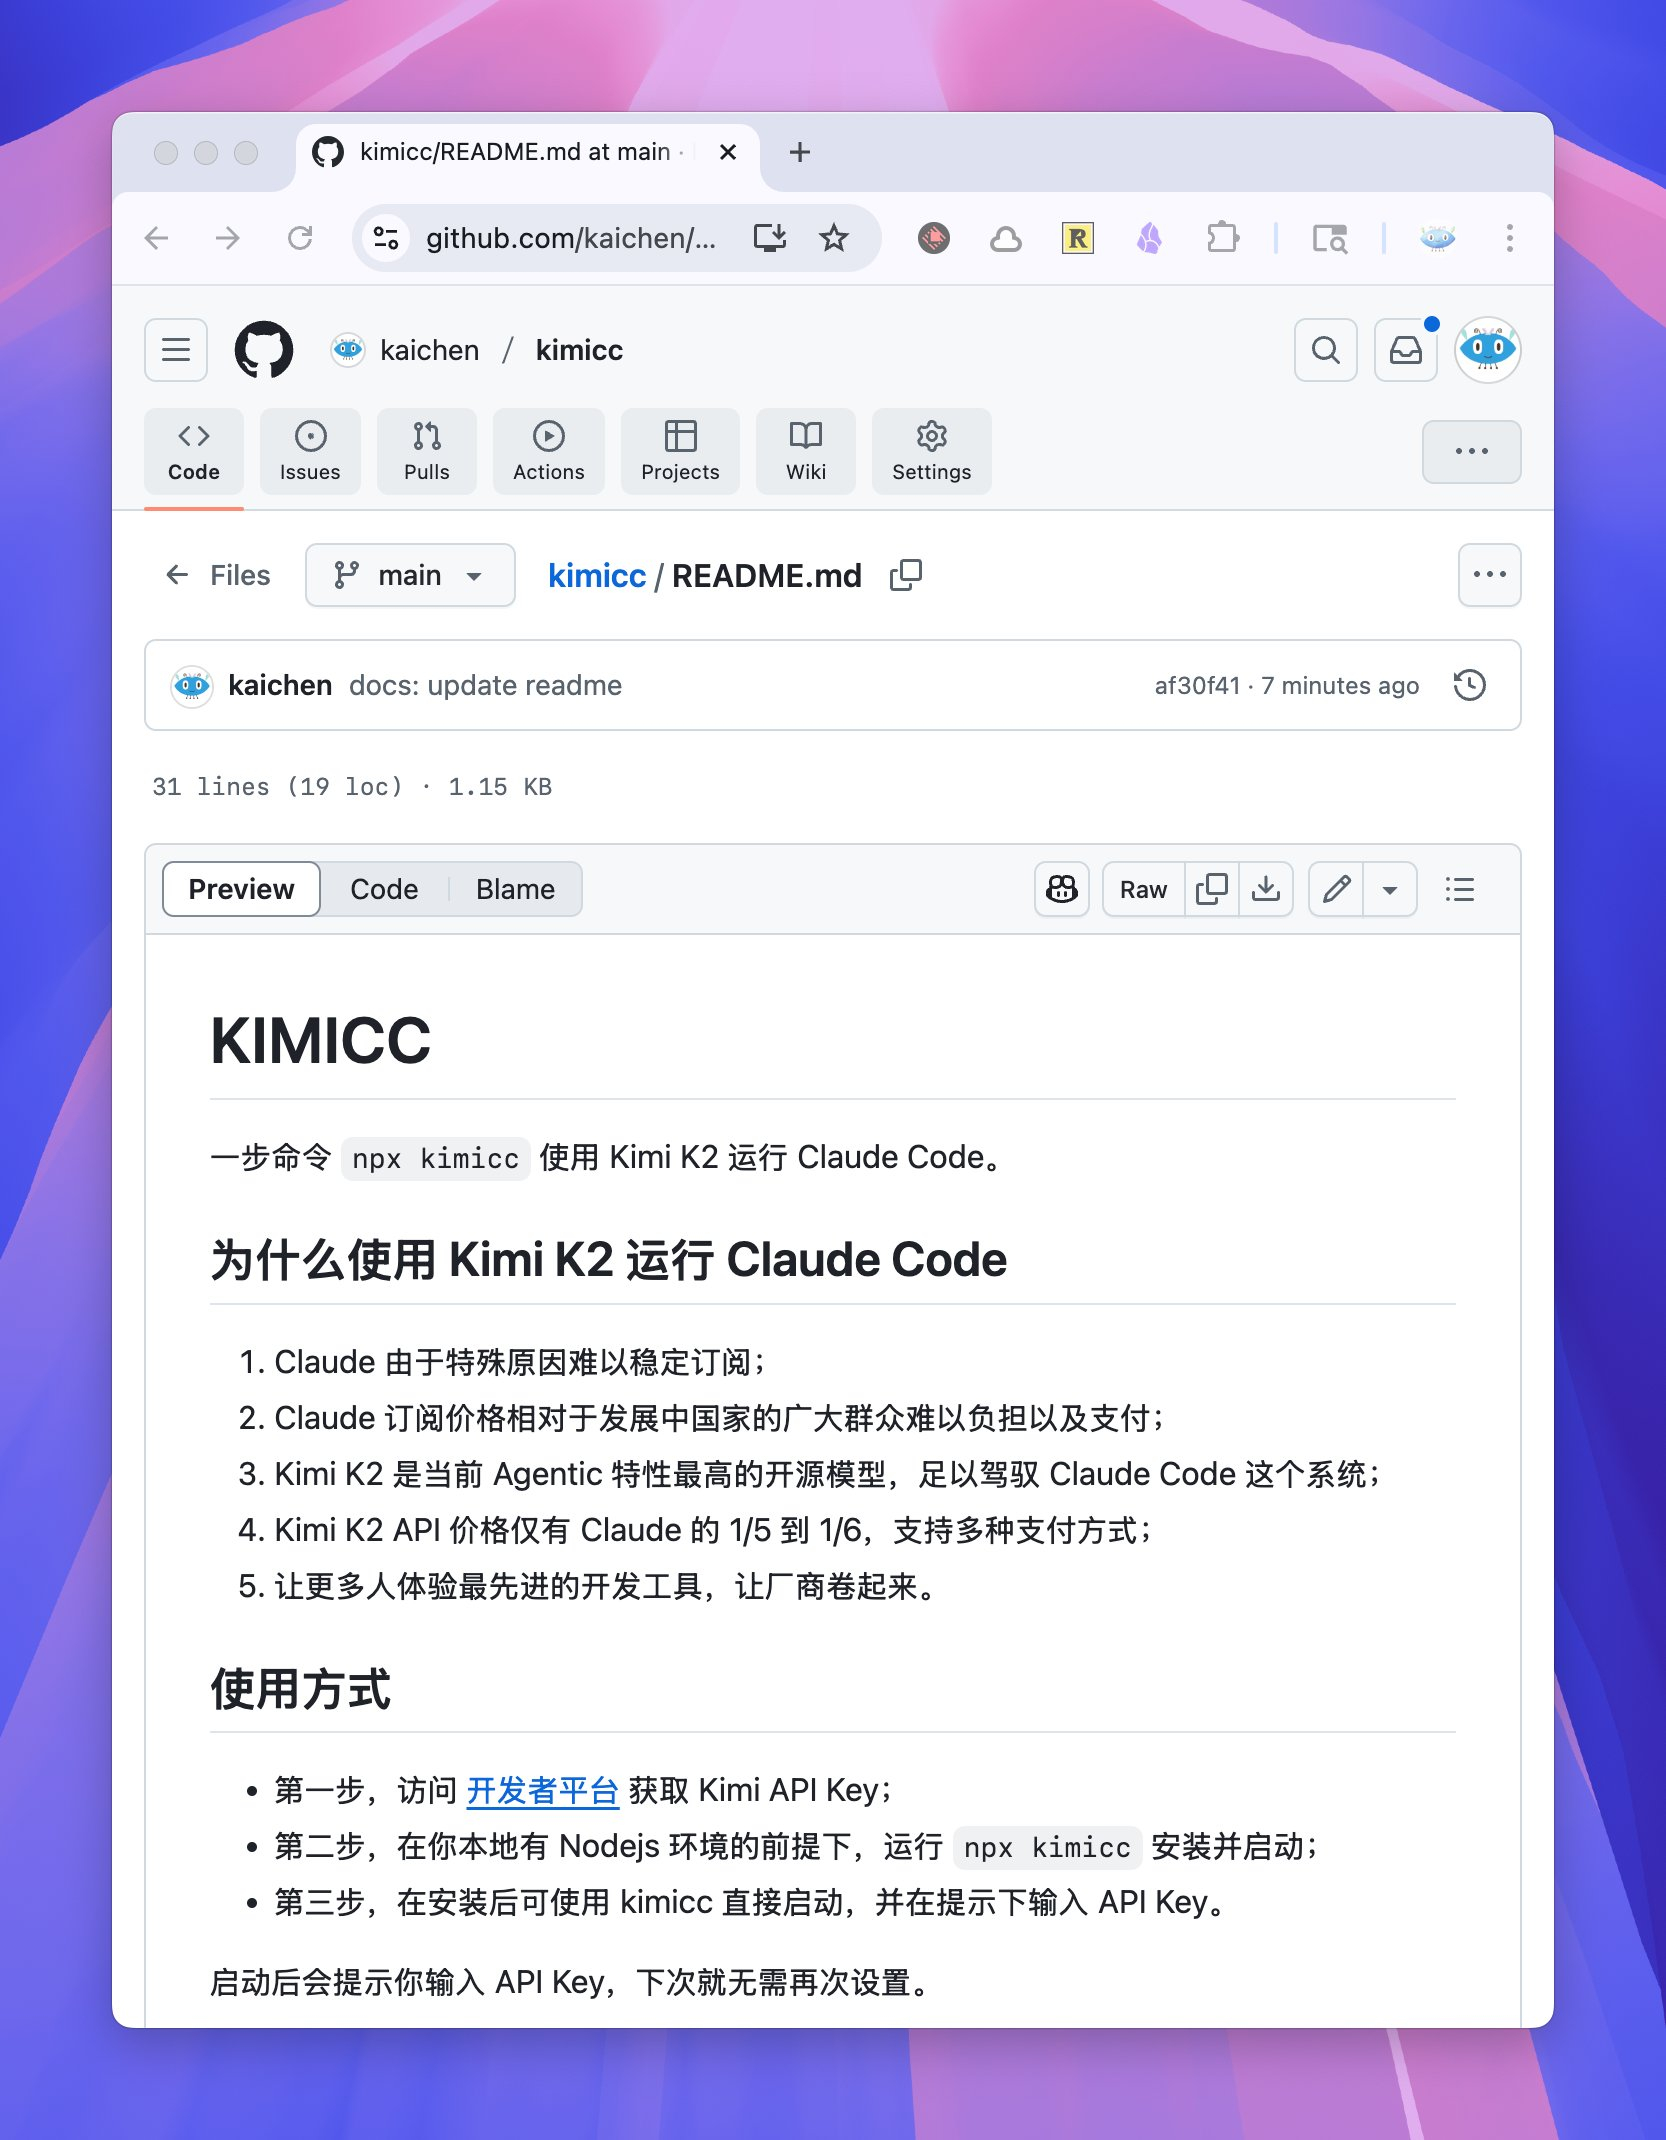Open repository overflow three-dot menu
This screenshot has height=2140, width=1666.
coord(1472,452)
